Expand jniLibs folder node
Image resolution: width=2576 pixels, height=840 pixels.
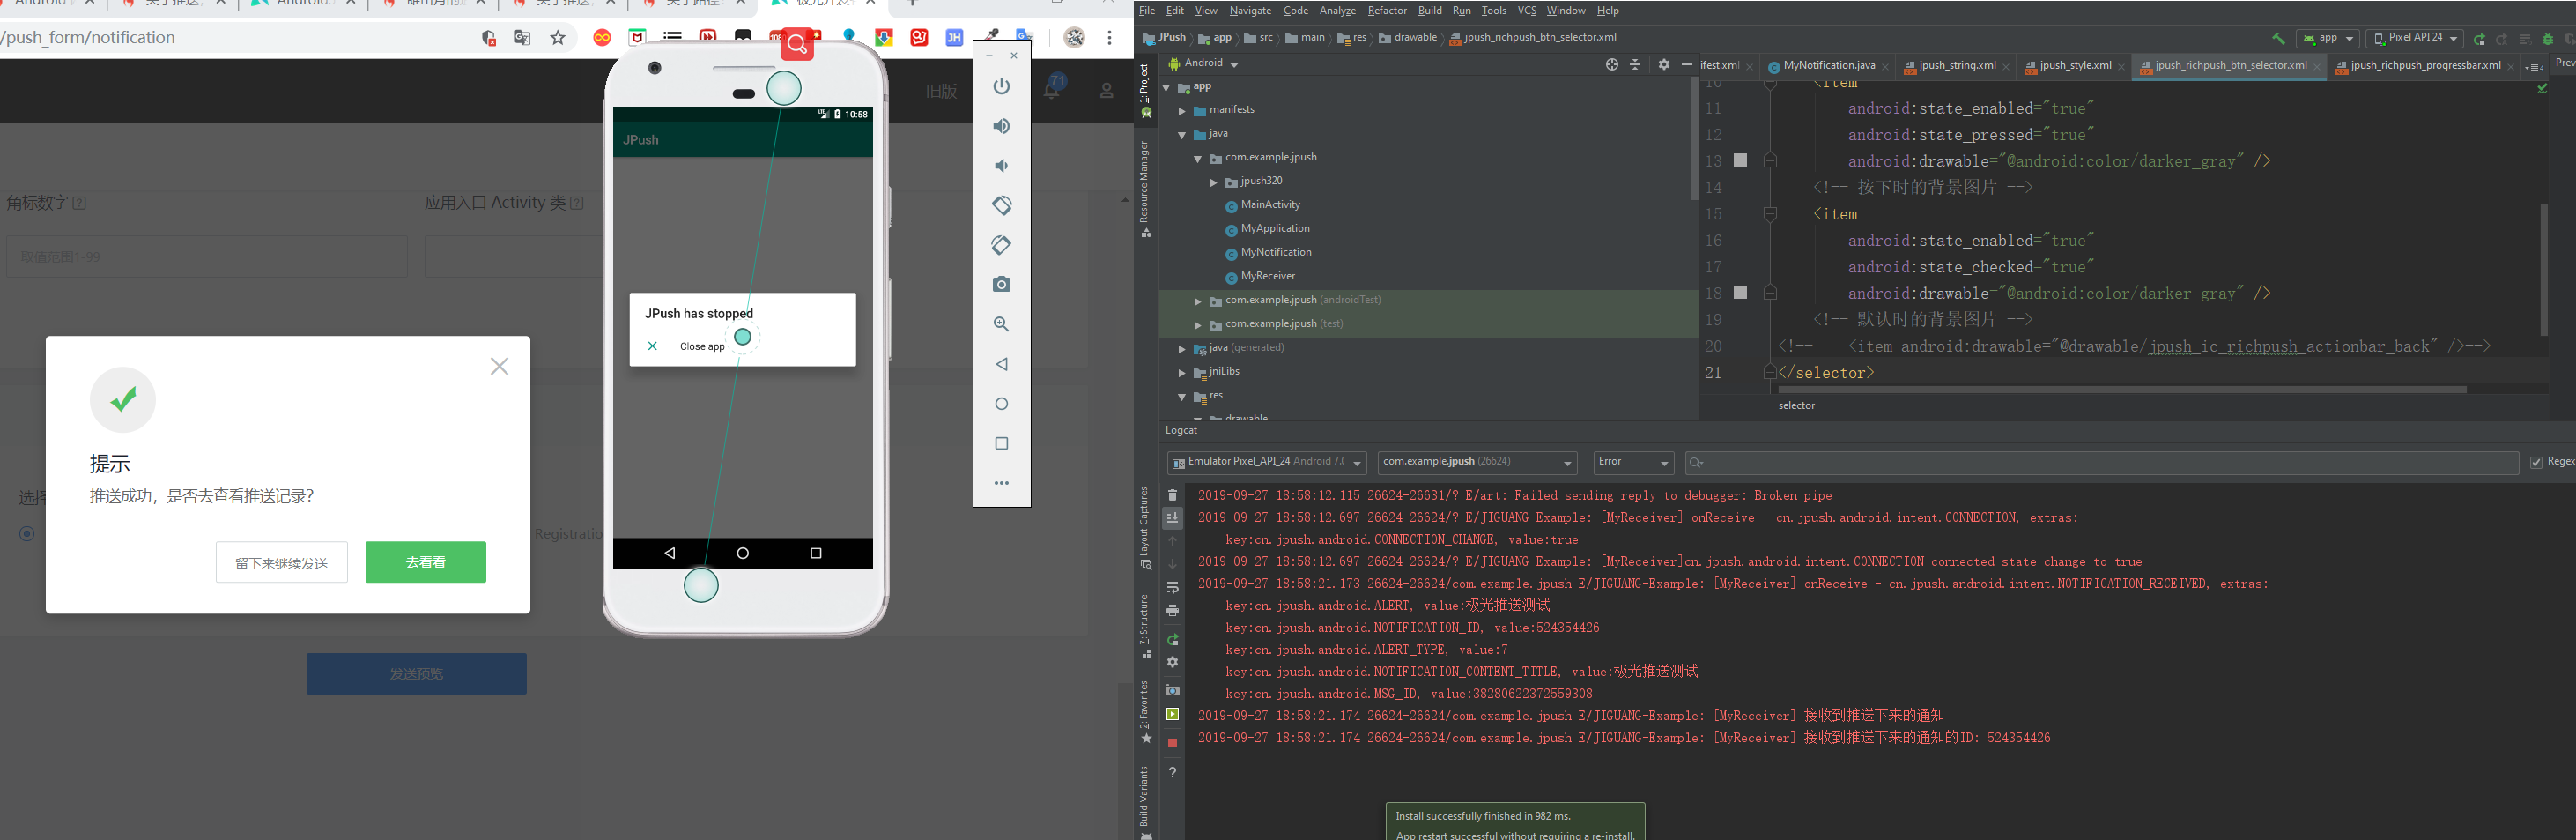click(x=1182, y=372)
